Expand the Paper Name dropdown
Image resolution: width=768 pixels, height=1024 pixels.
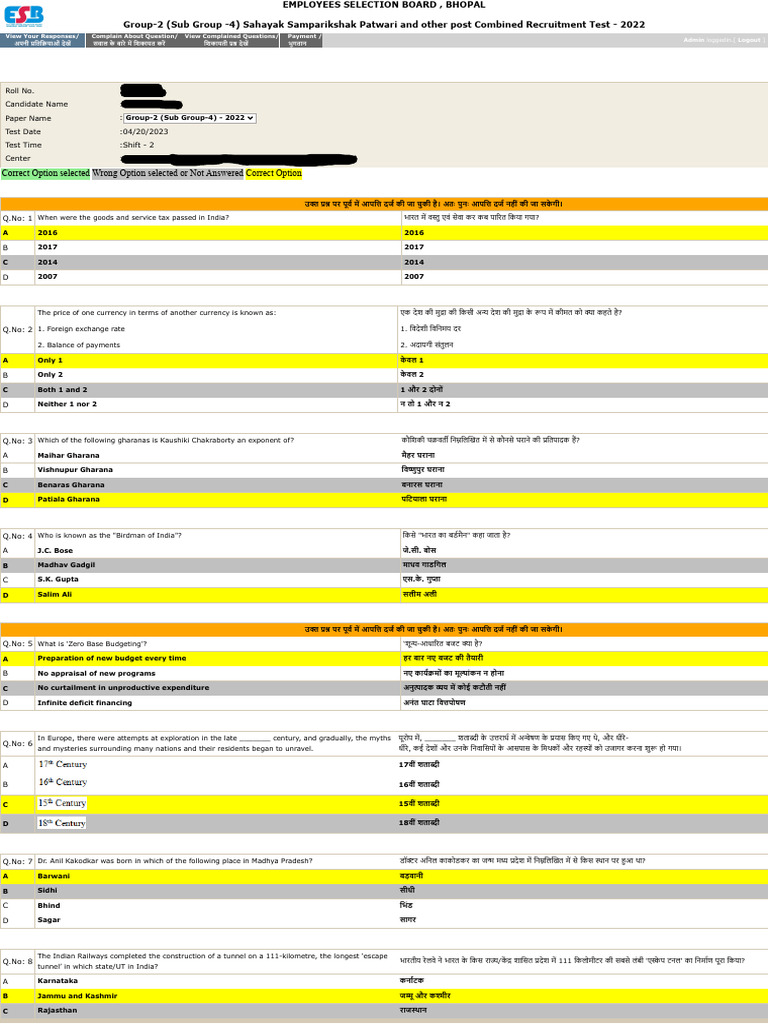tap(189, 118)
